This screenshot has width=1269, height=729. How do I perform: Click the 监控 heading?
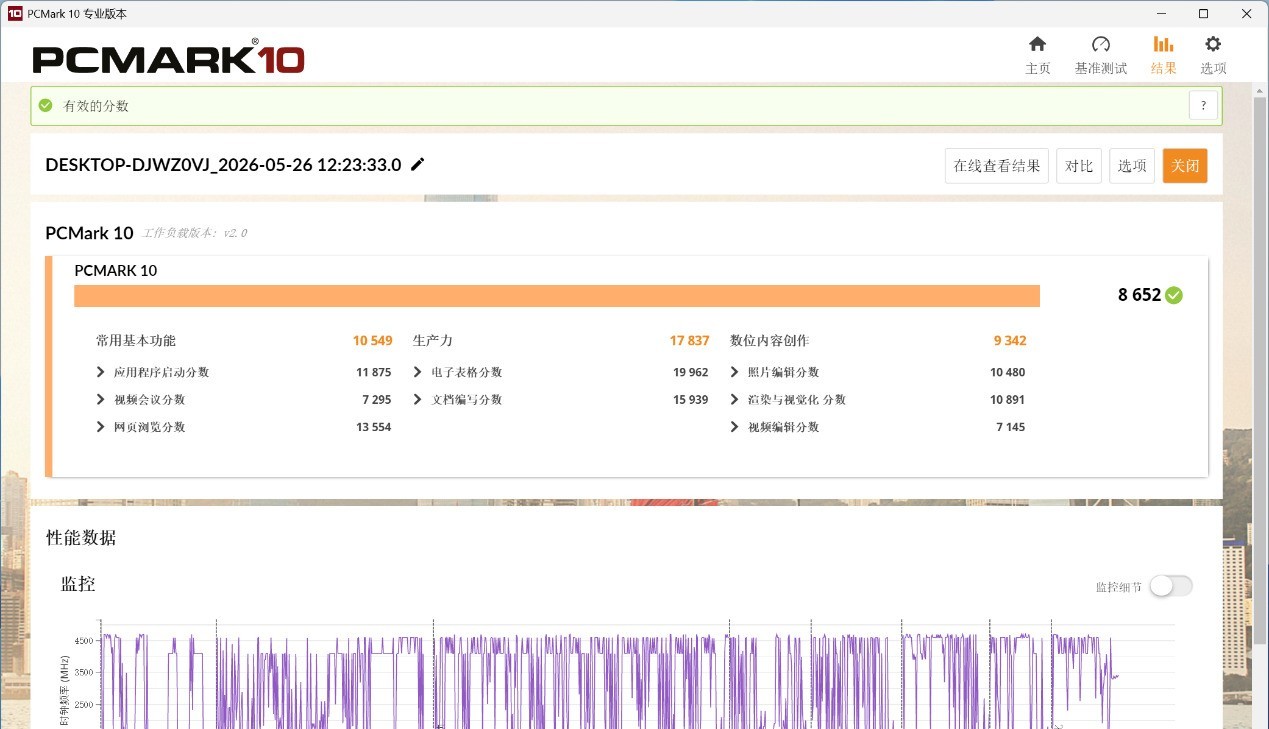point(78,584)
